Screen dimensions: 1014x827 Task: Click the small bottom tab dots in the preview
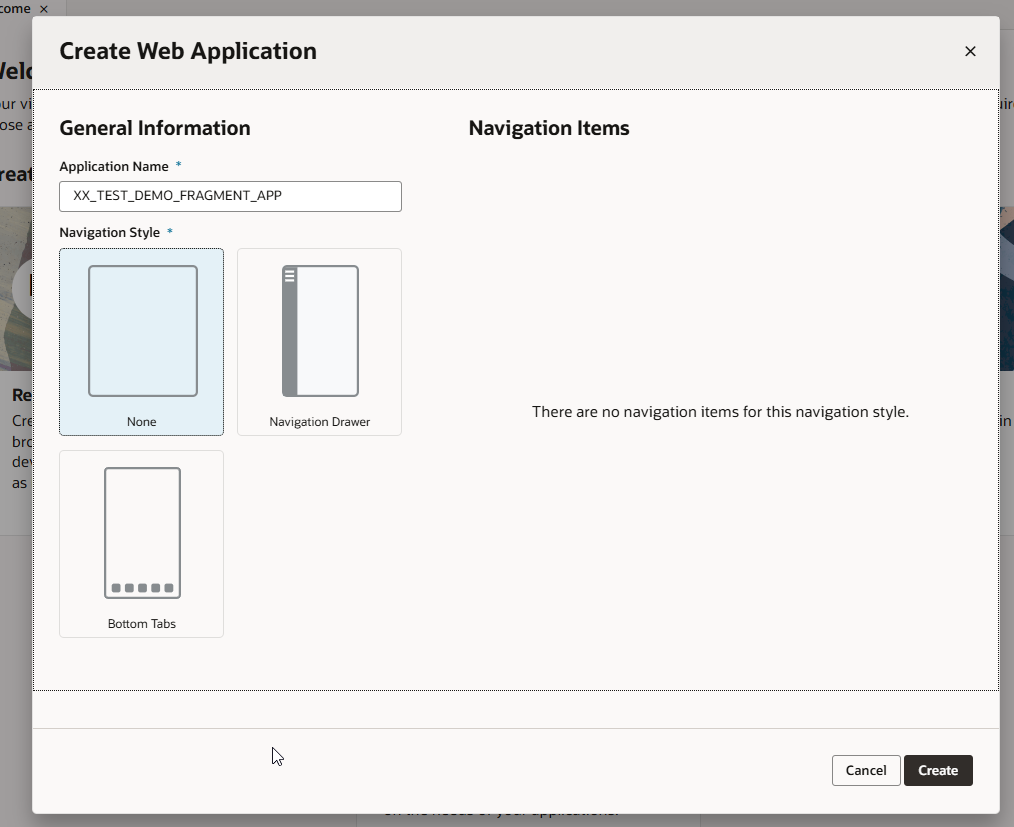[141, 590]
